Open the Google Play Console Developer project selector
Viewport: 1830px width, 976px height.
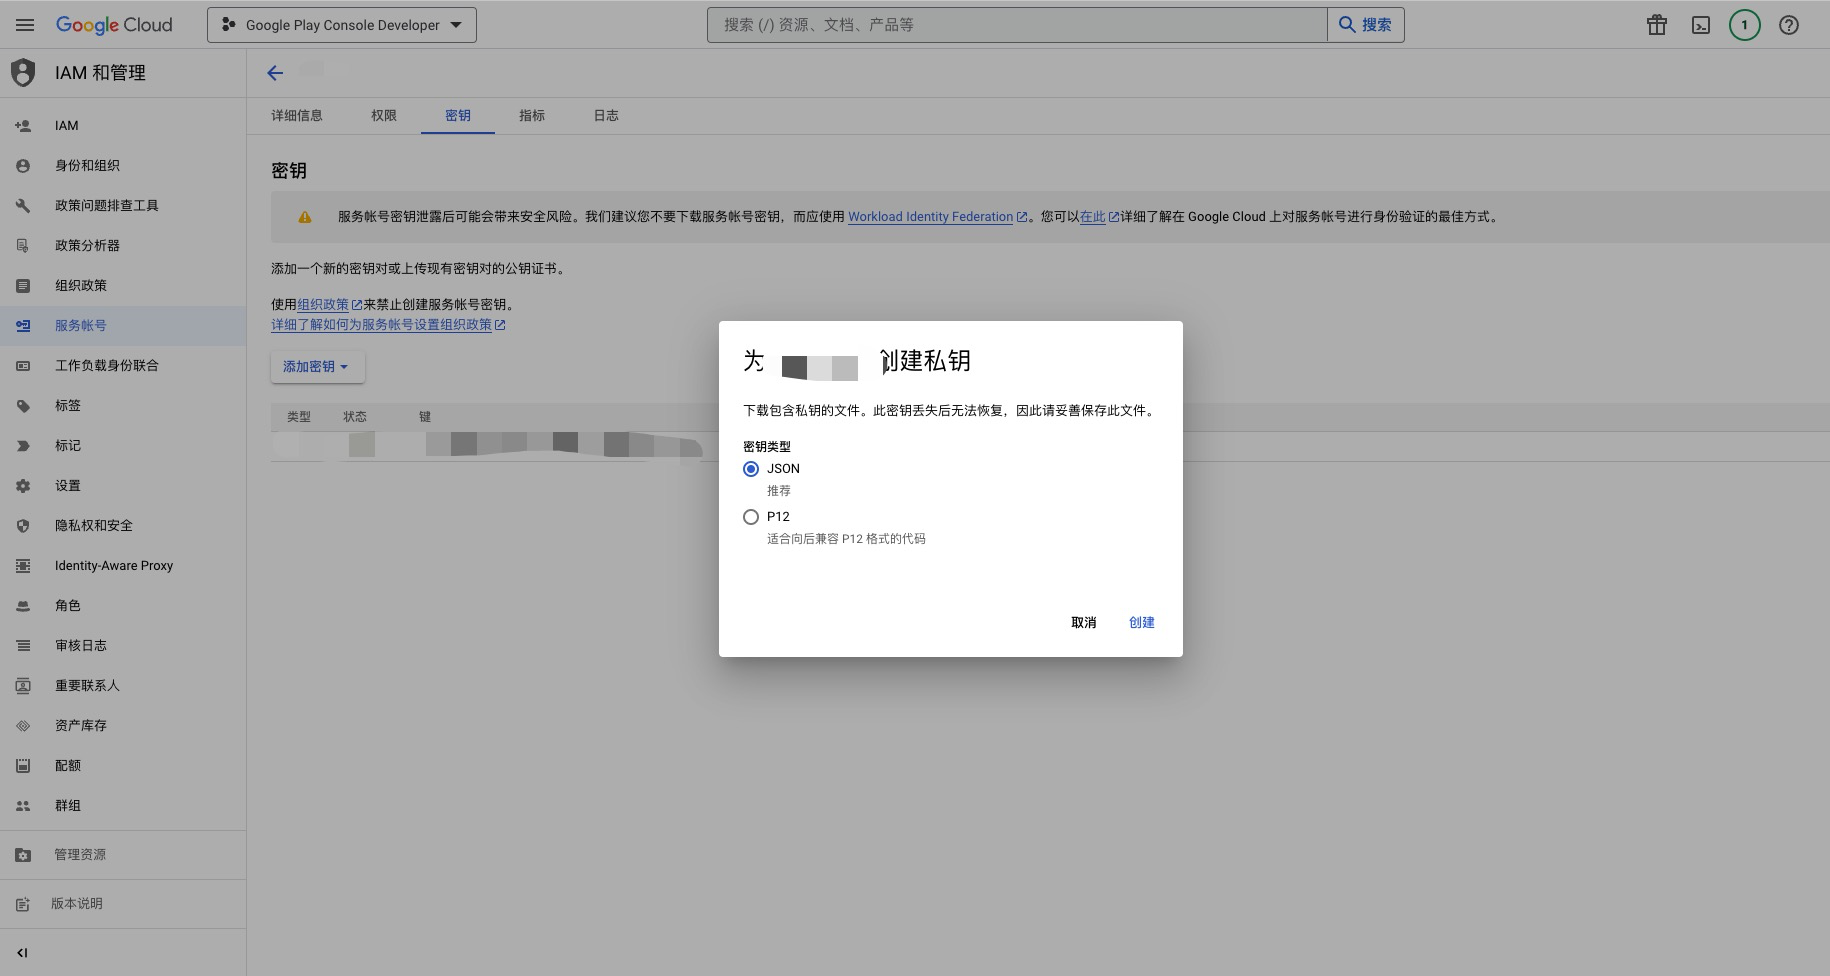pos(342,25)
